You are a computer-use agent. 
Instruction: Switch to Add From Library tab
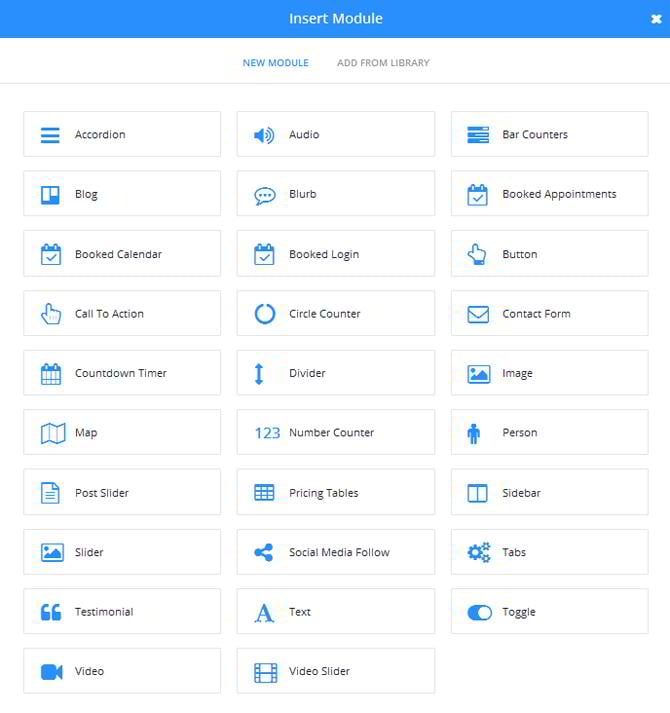383,63
